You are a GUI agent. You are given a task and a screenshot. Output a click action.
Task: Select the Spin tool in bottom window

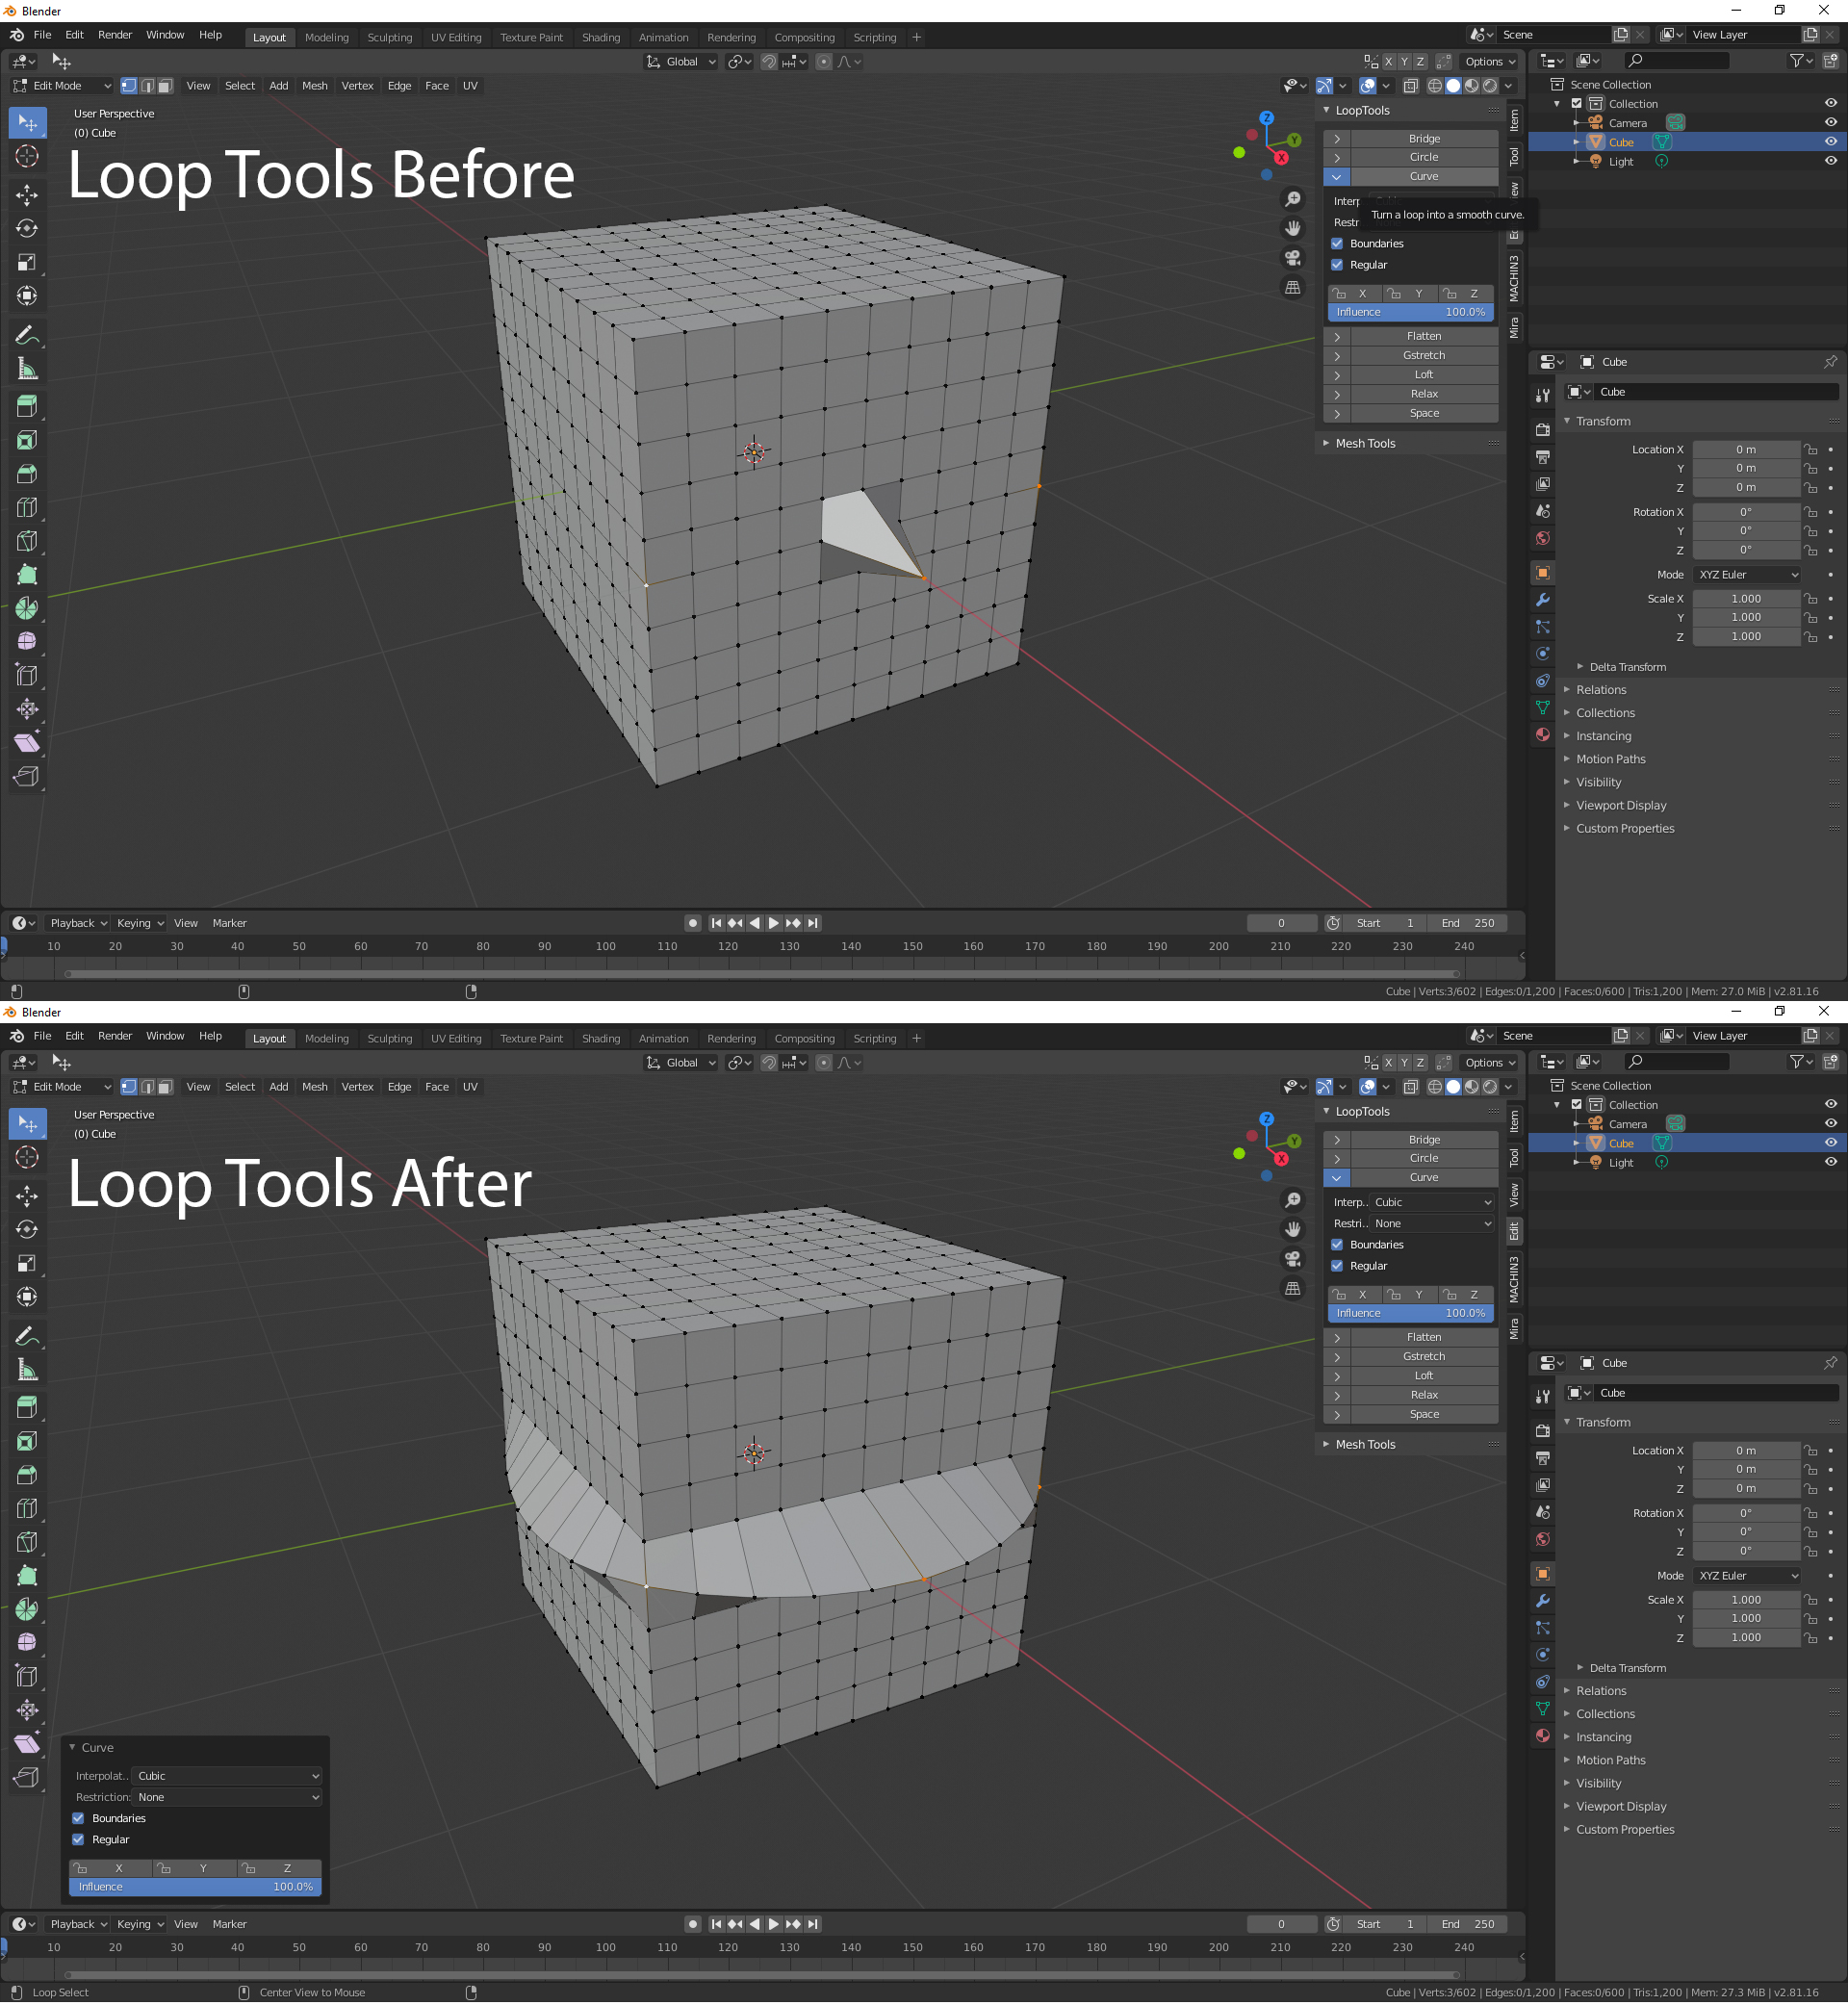pos(27,1609)
